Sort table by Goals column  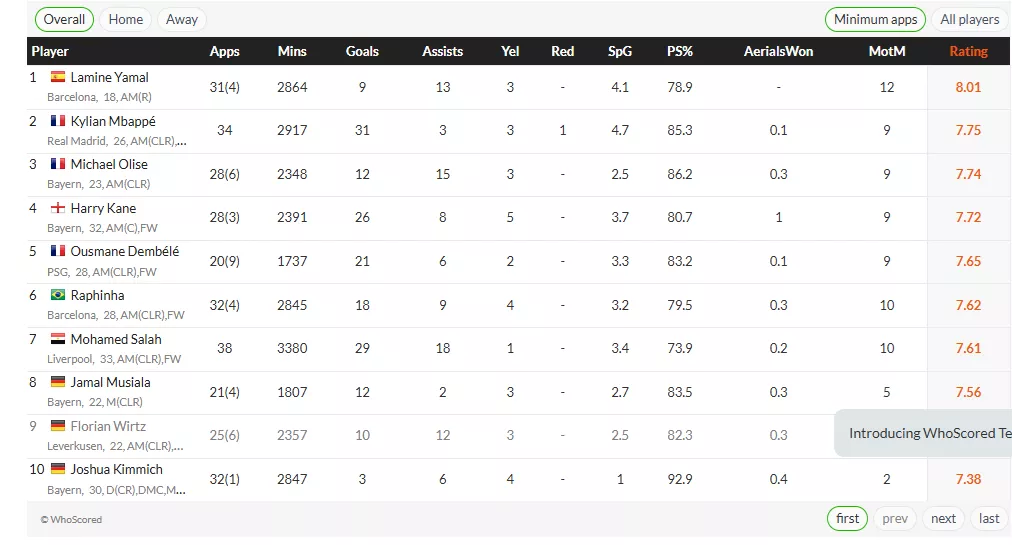point(362,51)
